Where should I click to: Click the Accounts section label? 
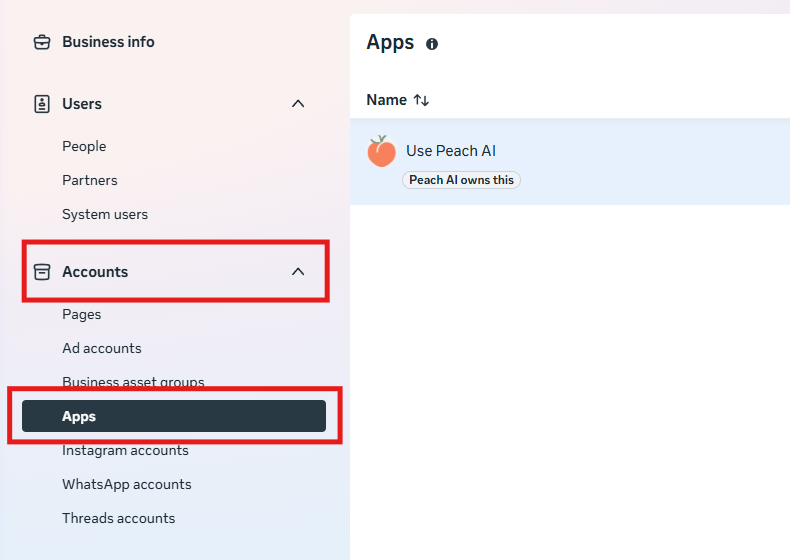point(95,272)
